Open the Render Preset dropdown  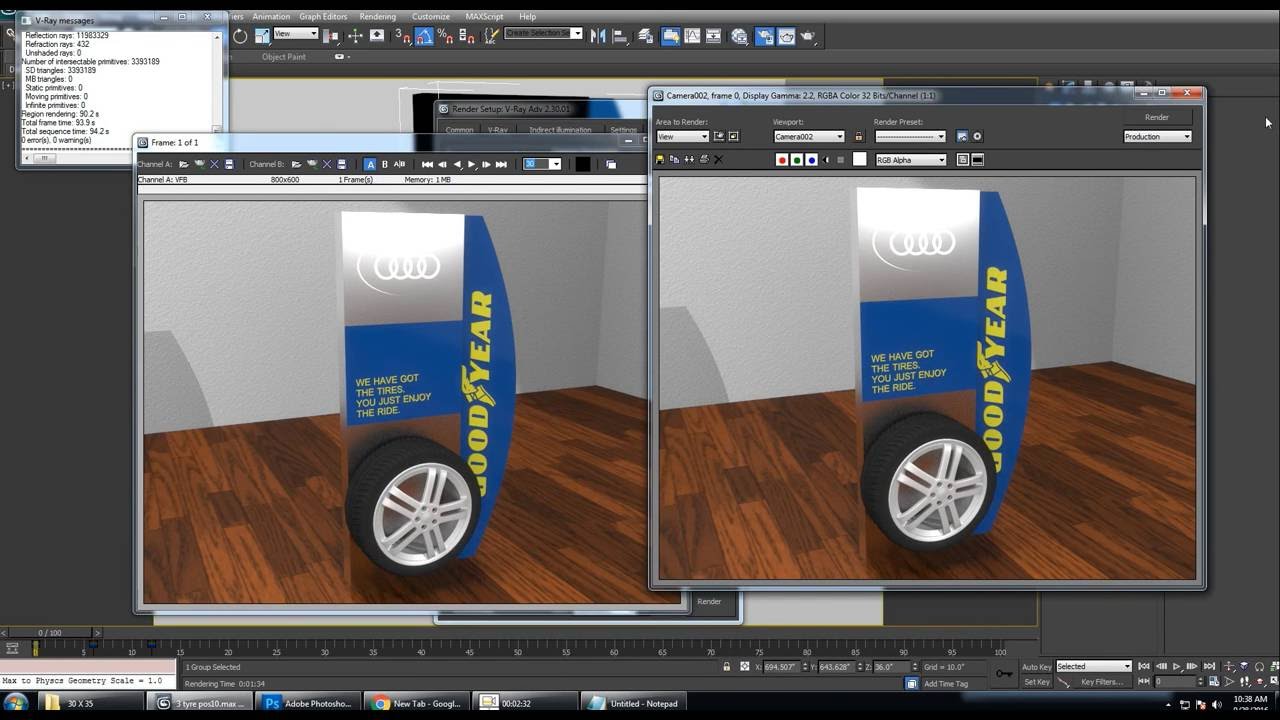[x=910, y=136]
